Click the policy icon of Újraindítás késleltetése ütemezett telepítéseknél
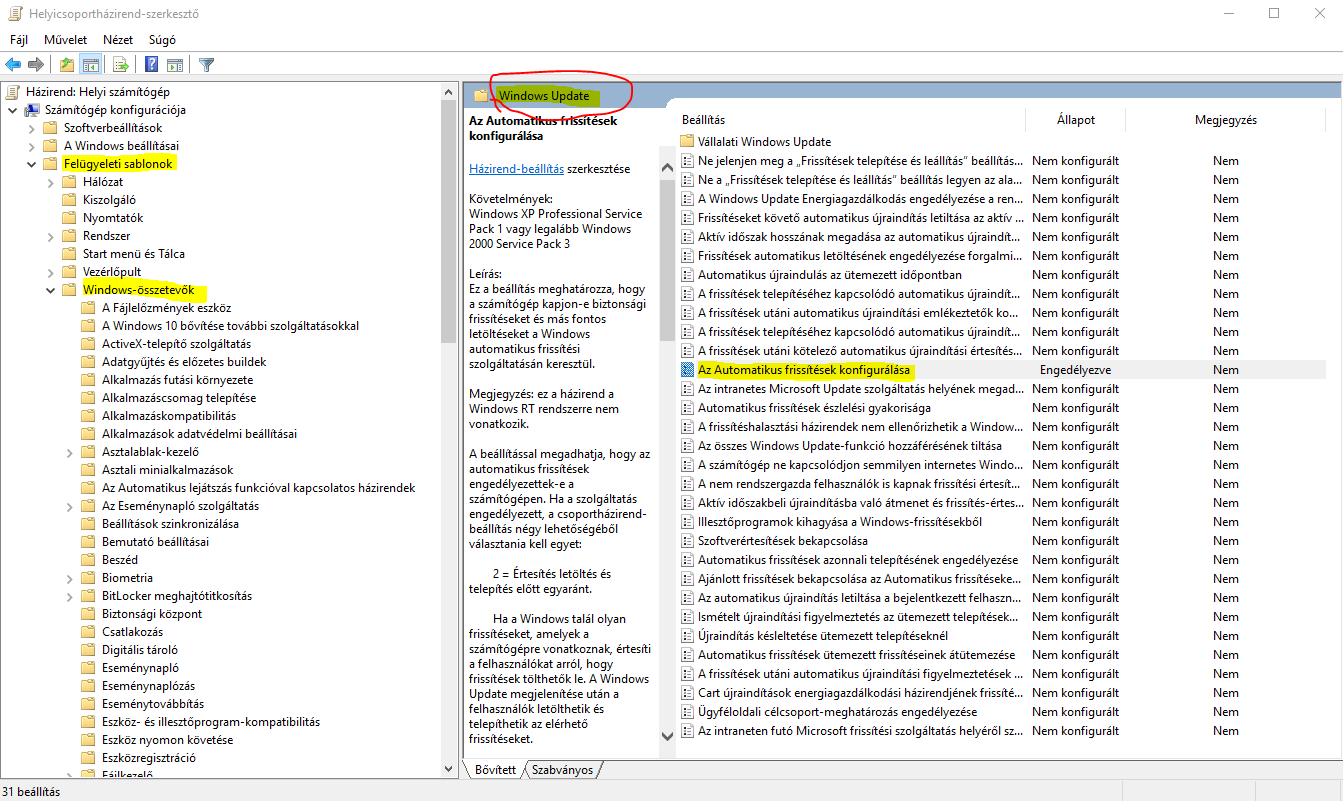1343x801 pixels. click(687, 636)
